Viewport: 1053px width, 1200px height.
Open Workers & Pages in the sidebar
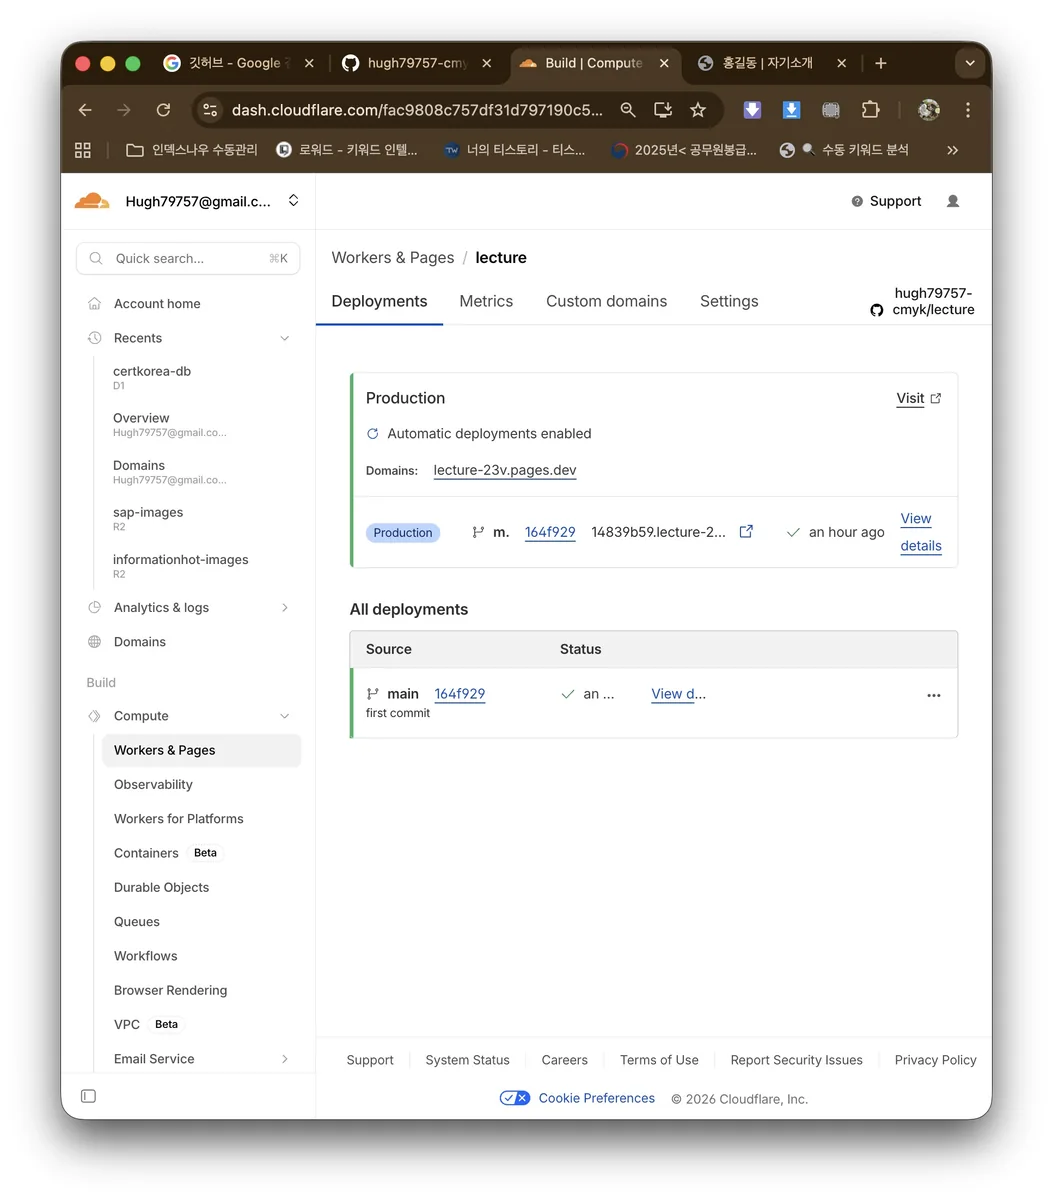pyautogui.click(x=201, y=750)
